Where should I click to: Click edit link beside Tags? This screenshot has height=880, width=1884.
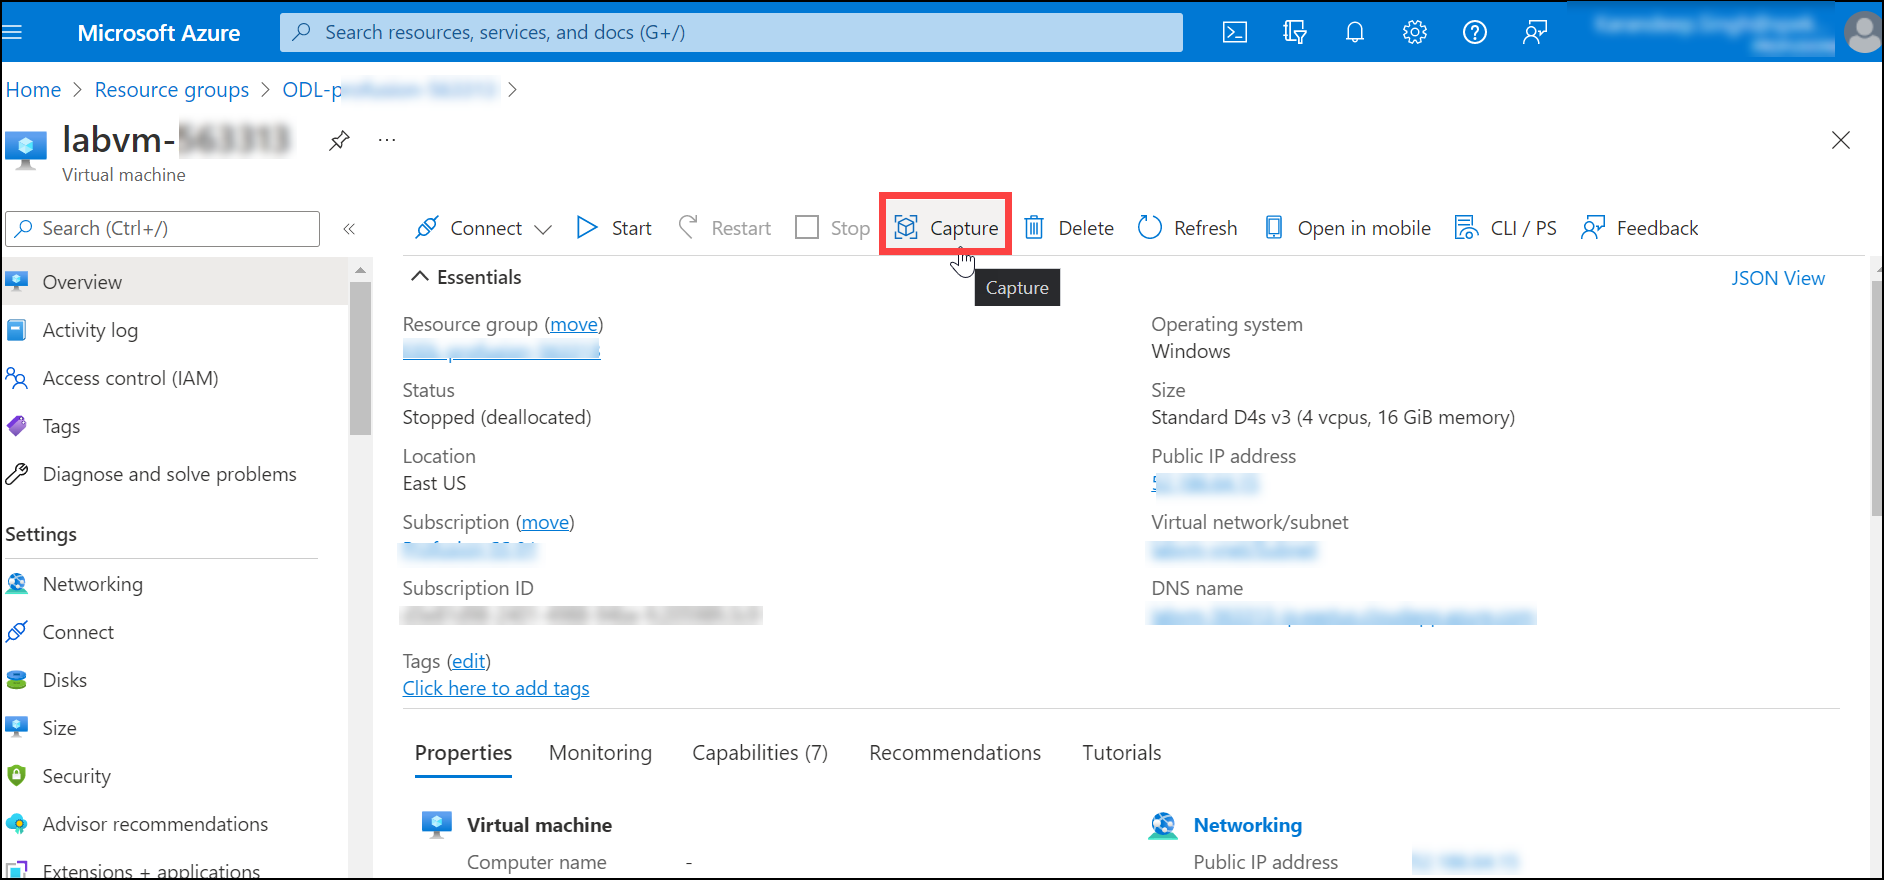469,661
